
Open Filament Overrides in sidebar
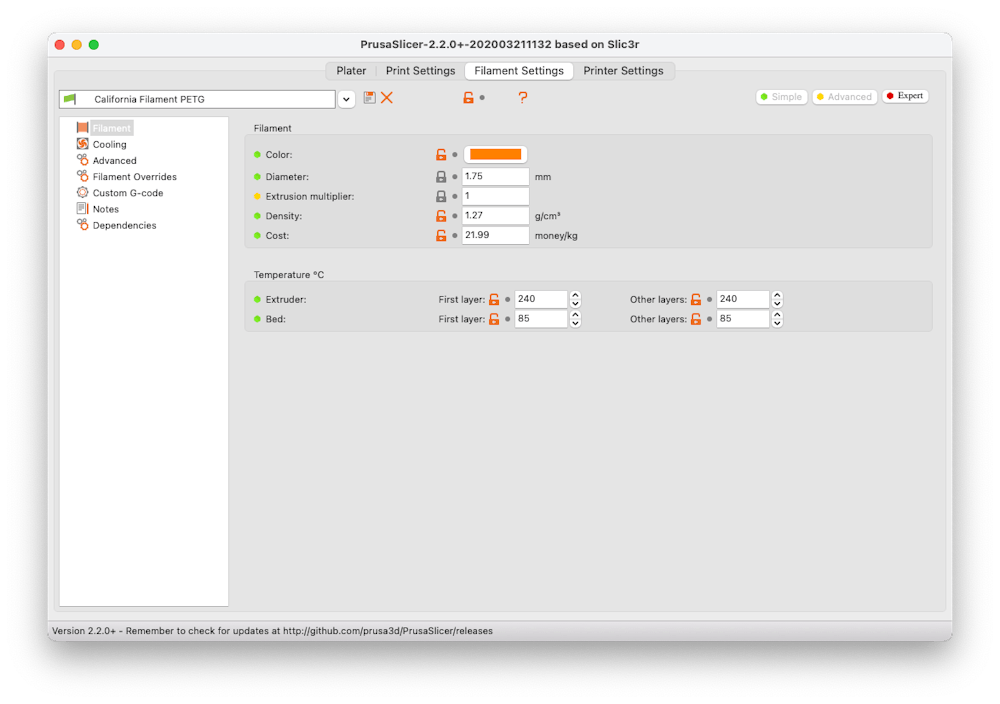[x=127, y=177]
